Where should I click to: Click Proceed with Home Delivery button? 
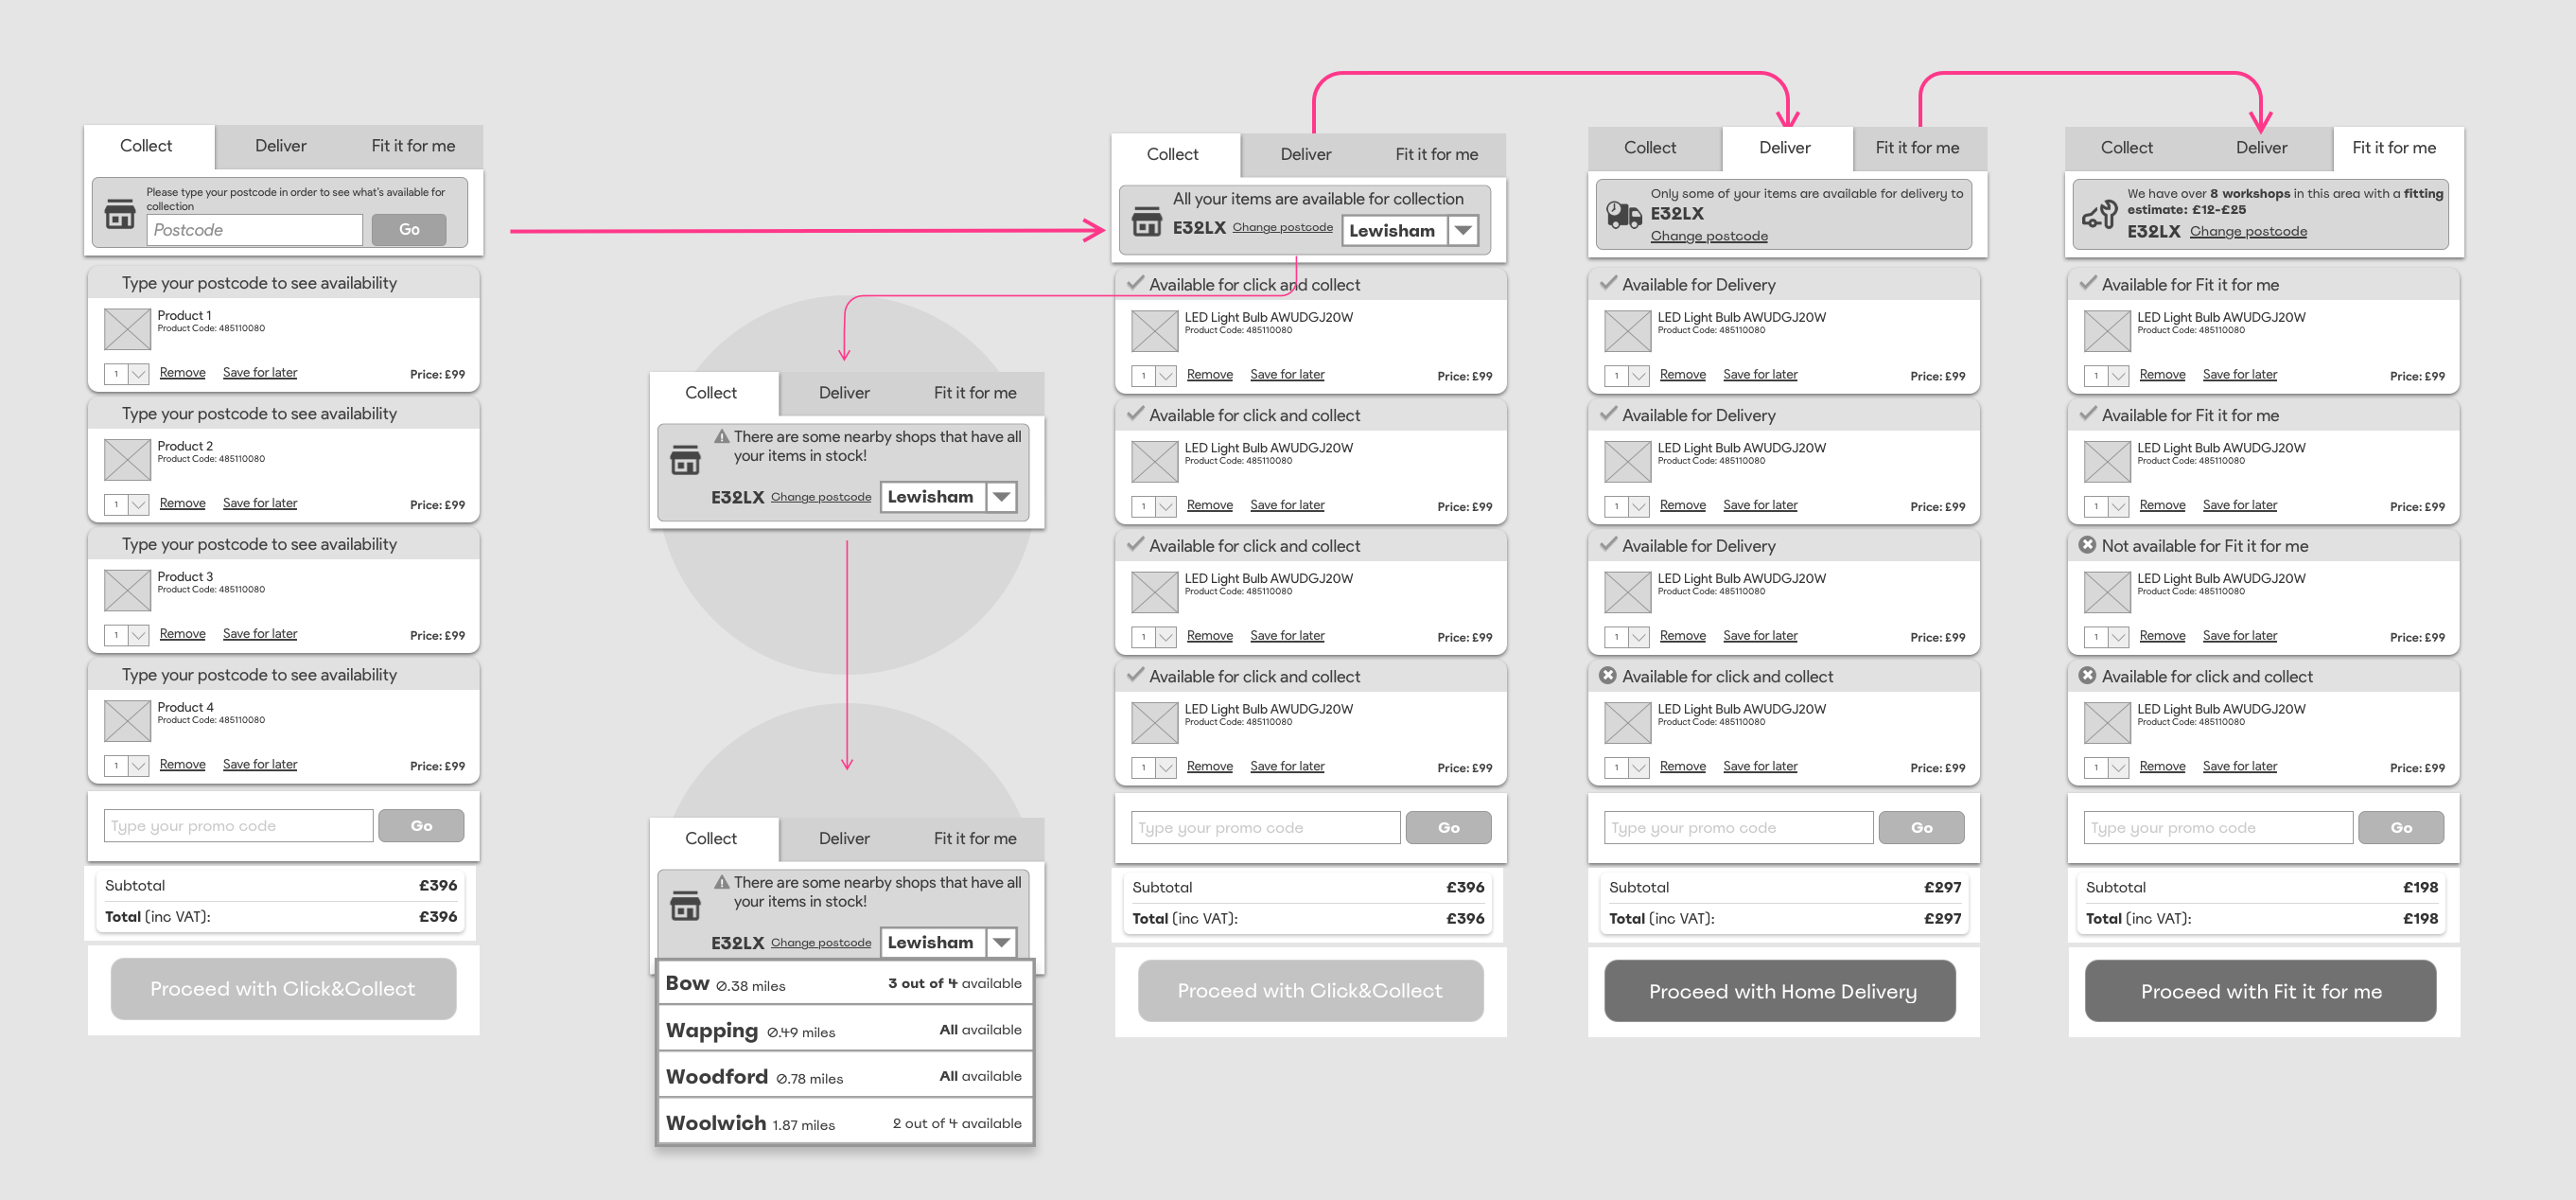coord(1780,991)
